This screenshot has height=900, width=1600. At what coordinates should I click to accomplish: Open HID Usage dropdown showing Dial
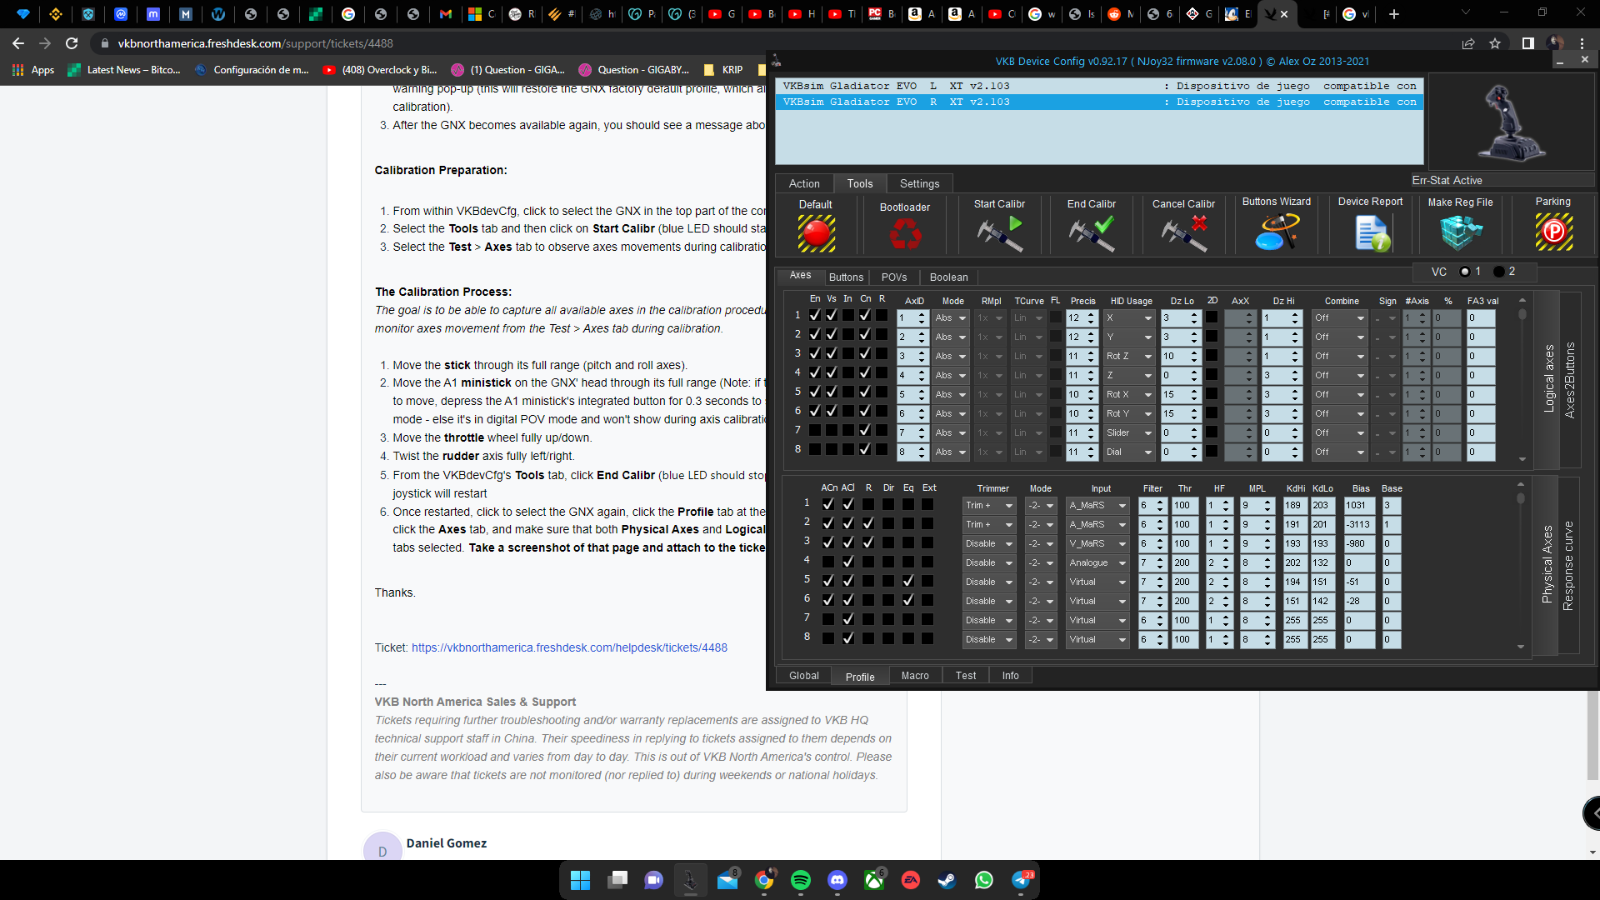coord(1129,452)
